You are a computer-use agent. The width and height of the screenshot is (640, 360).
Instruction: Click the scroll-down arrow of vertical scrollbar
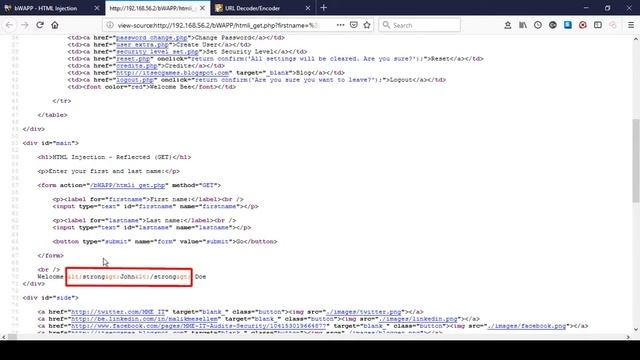[x=636, y=330]
